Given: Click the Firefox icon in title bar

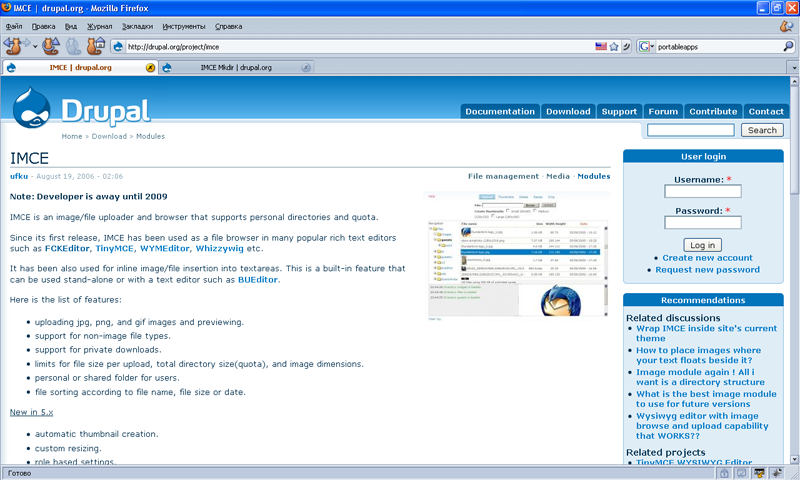Looking at the screenshot, I should [7, 8].
